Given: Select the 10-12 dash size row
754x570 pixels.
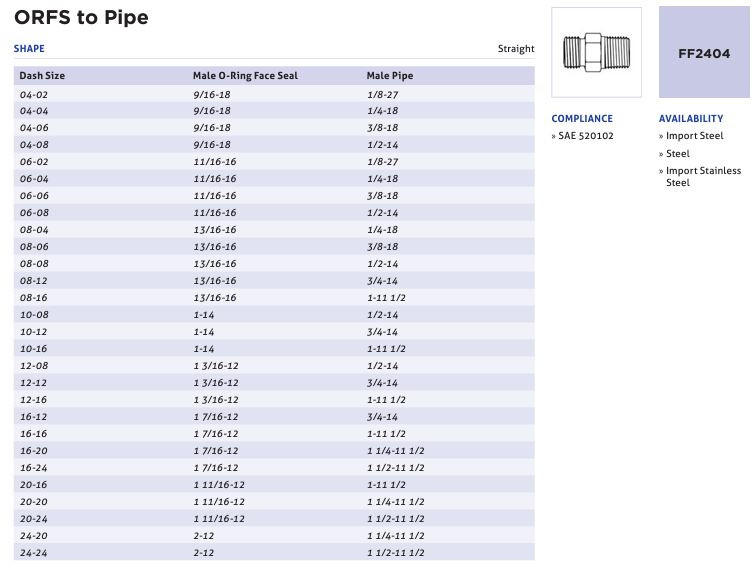Looking at the screenshot, I should 274,332.
